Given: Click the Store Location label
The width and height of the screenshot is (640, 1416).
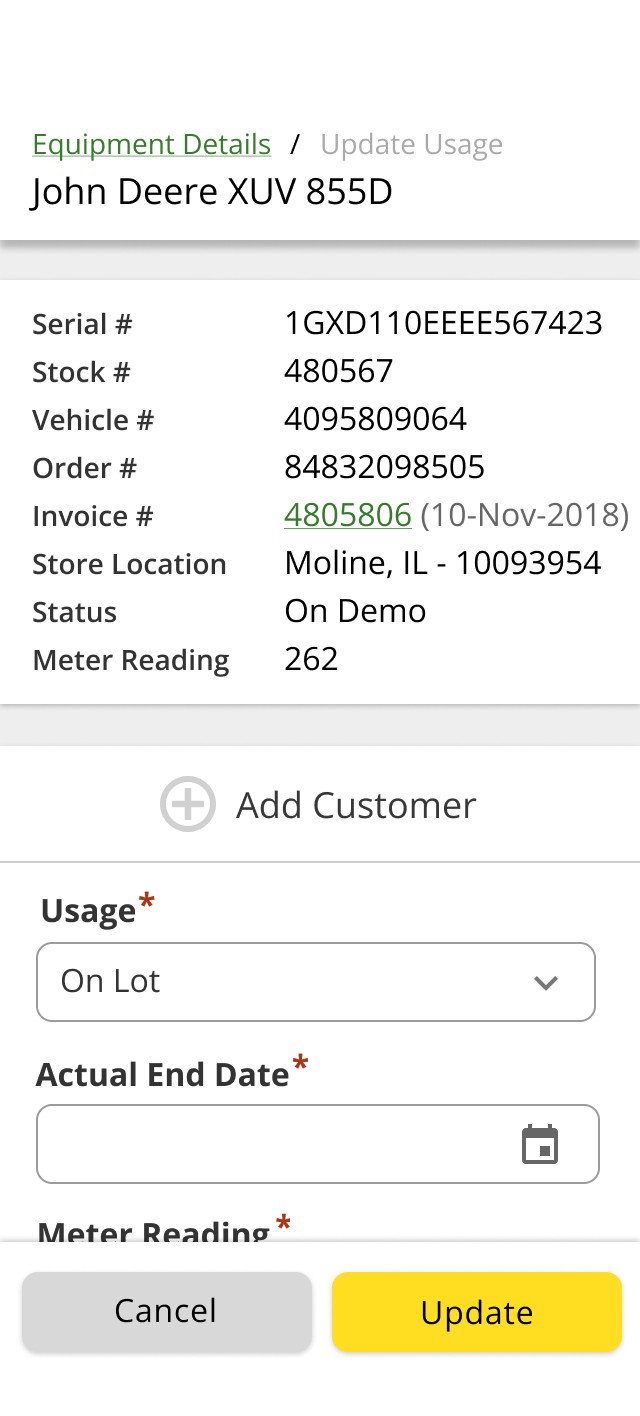Looking at the screenshot, I should tap(129, 564).
